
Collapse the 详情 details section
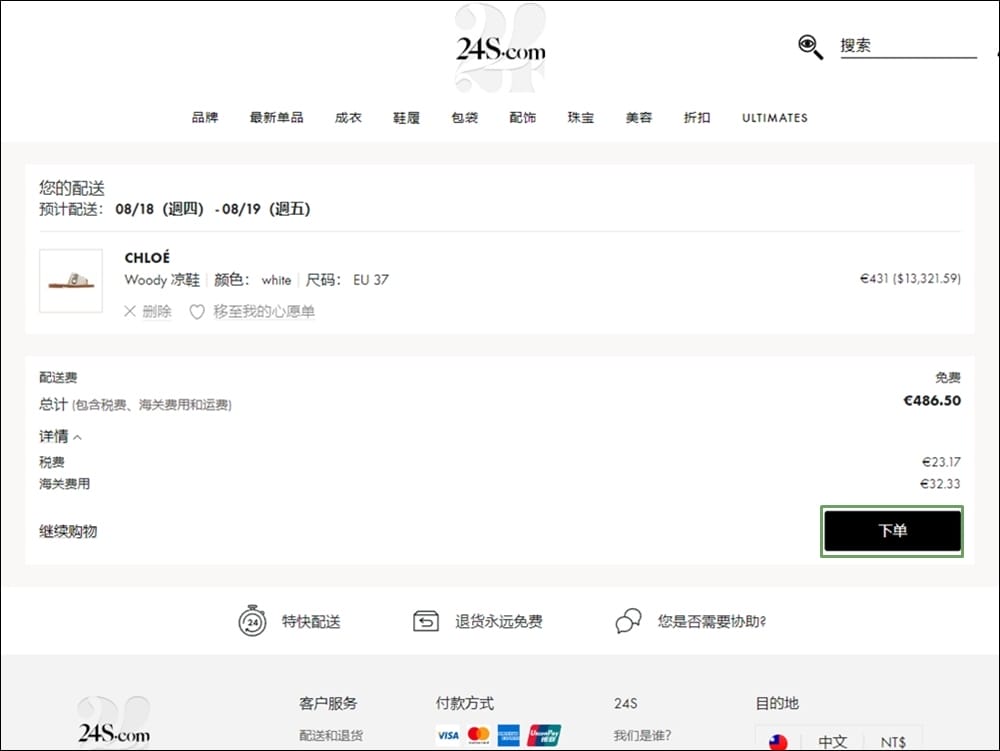(61, 437)
